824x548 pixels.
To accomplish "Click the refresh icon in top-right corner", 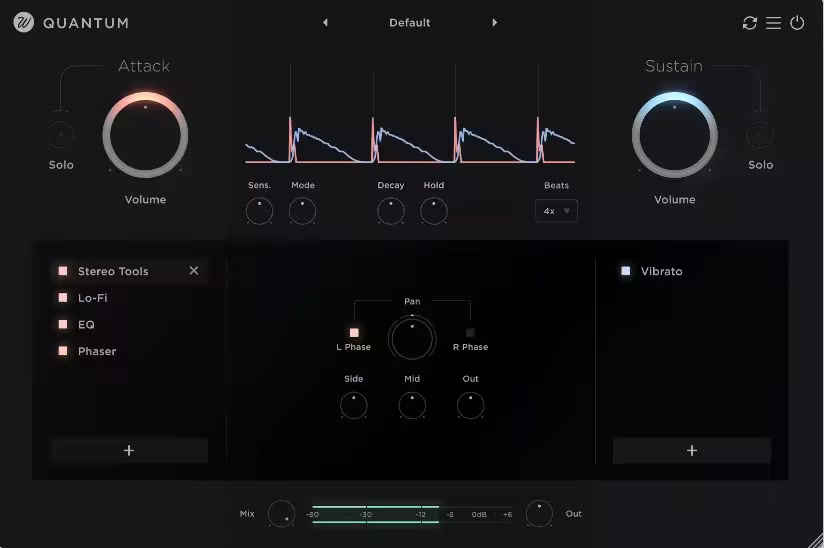I will pos(749,23).
